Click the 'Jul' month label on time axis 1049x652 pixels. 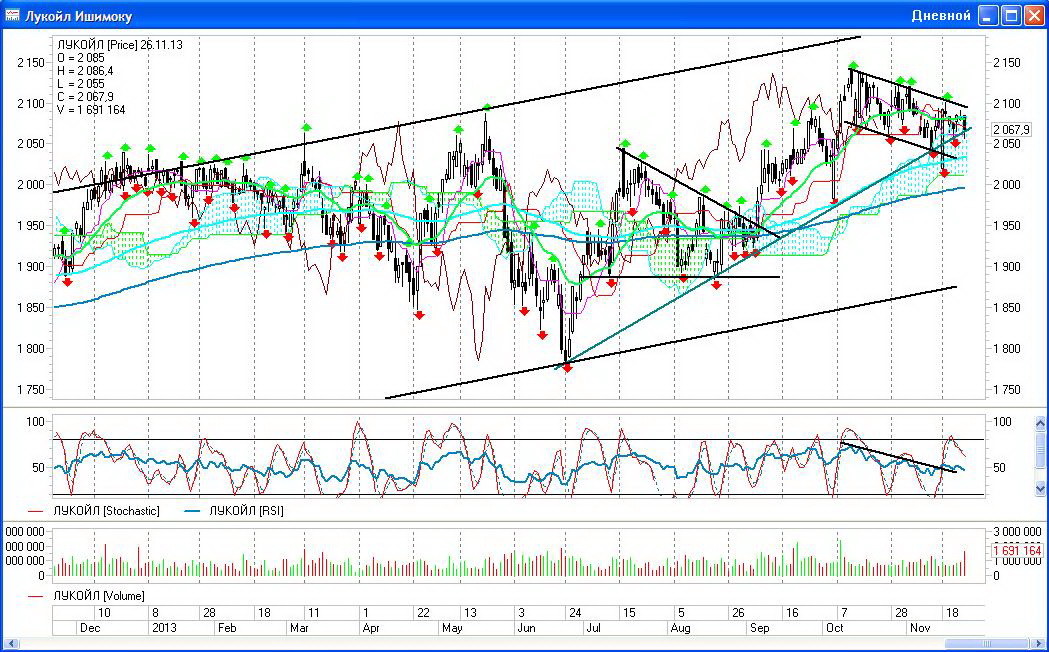pyautogui.click(x=593, y=628)
